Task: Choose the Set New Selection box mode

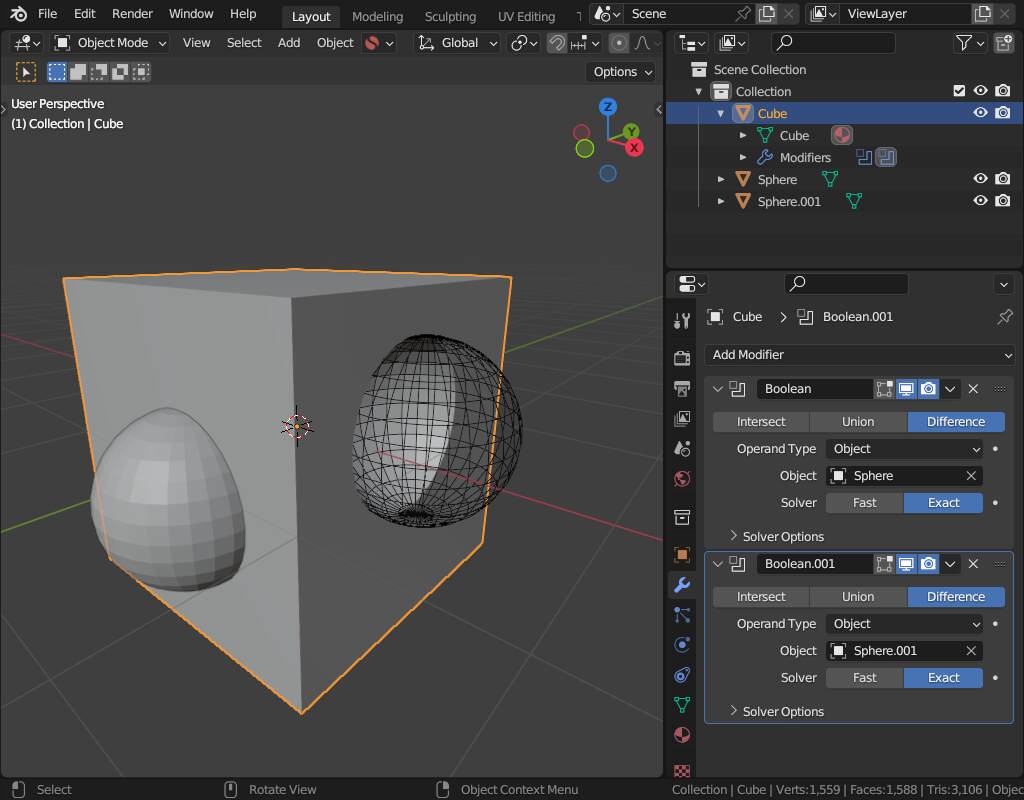Action: 57,72
